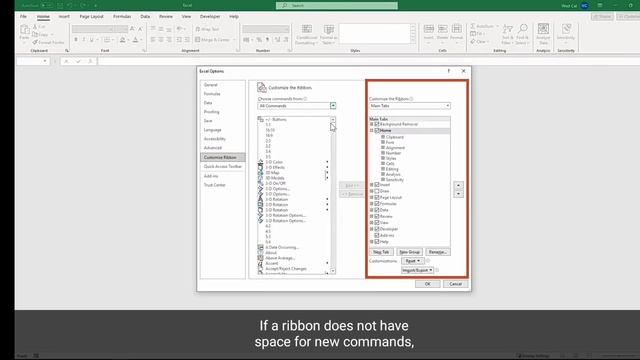
Task: Select Trust Center category in Excel Options
Action: click(x=214, y=185)
